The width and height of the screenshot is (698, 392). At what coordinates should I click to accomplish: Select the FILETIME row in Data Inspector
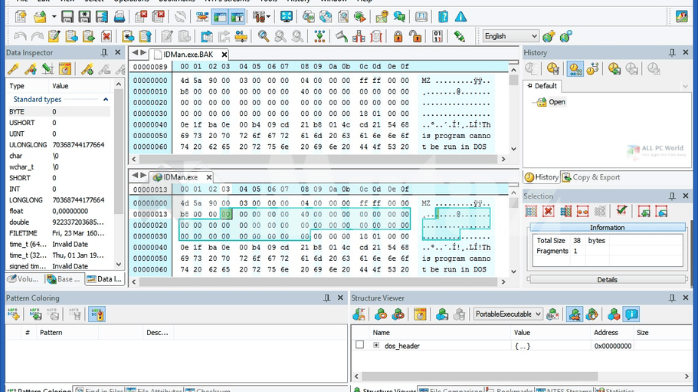59,233
